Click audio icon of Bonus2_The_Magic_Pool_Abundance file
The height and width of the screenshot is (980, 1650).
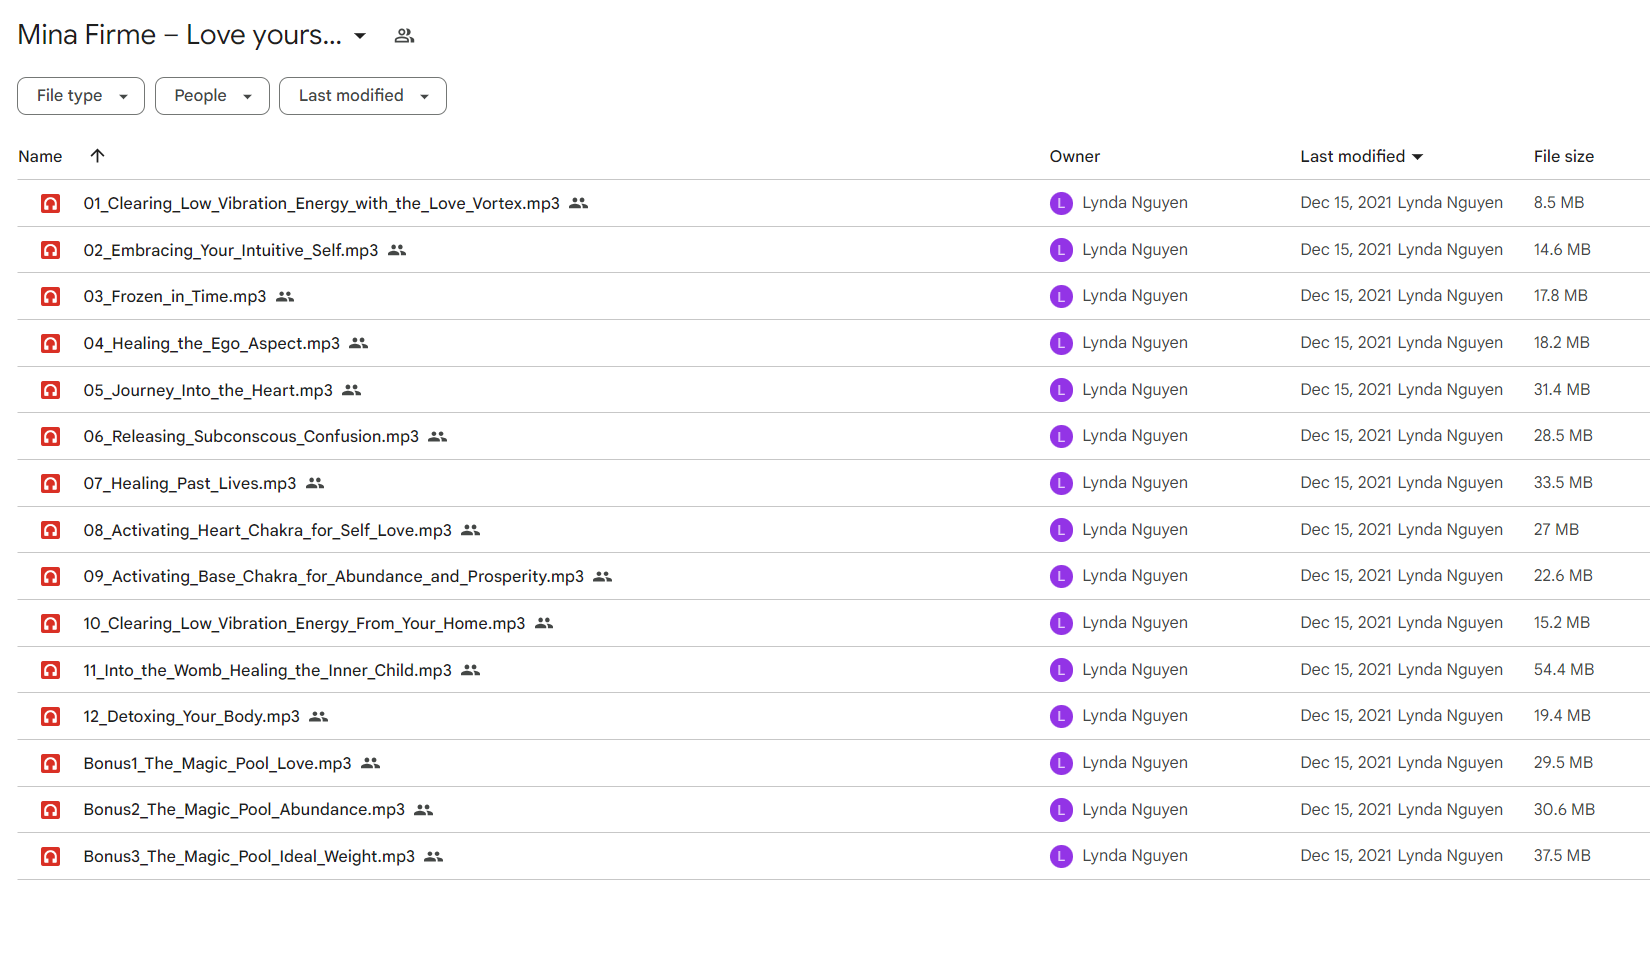pyautogui.click(x=50, y=810)
